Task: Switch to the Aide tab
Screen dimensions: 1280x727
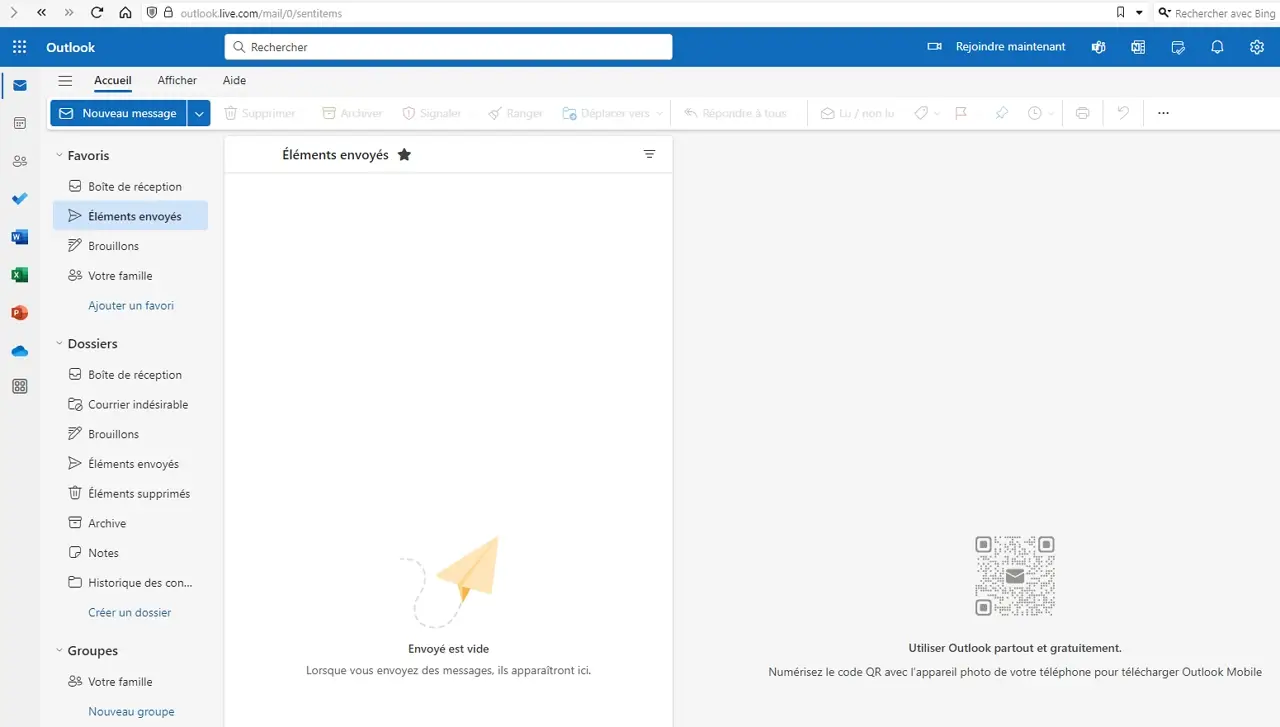Action: click(234, 81)
